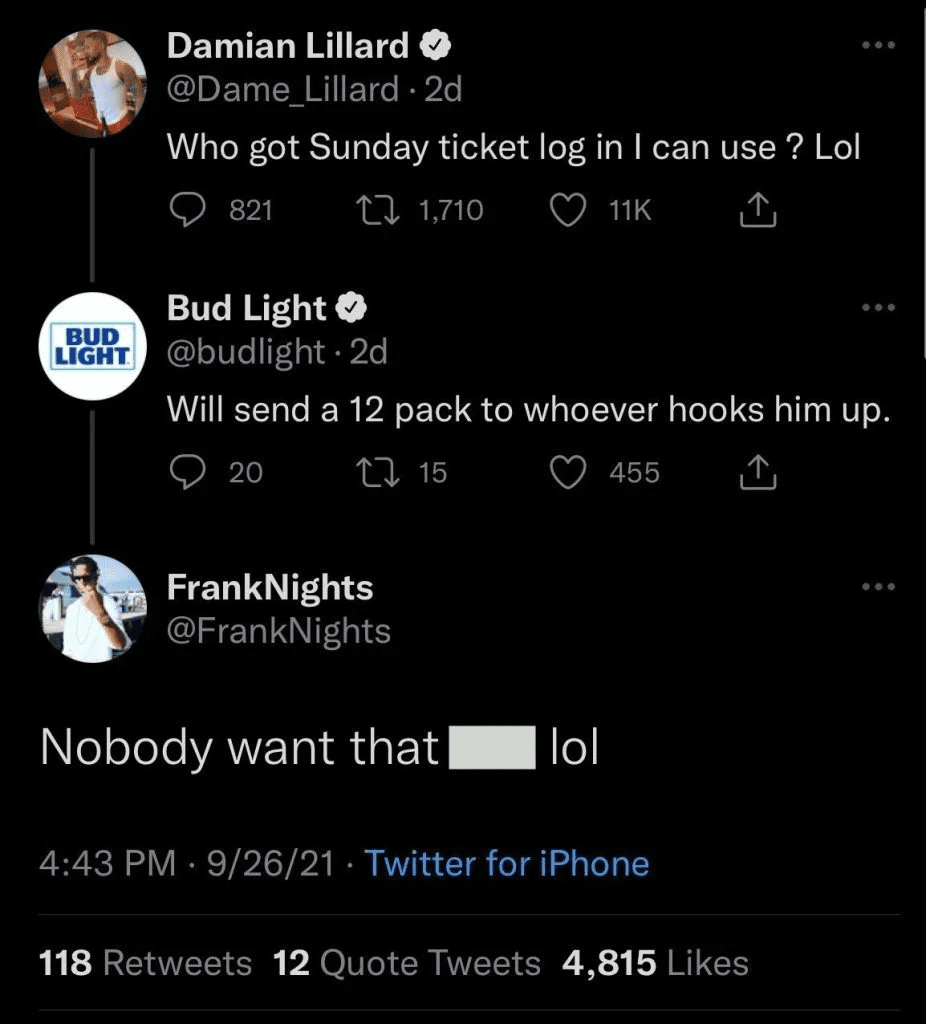
Task: Share Bud Light's tweet via share icon
Action: [x=758, y=472]
